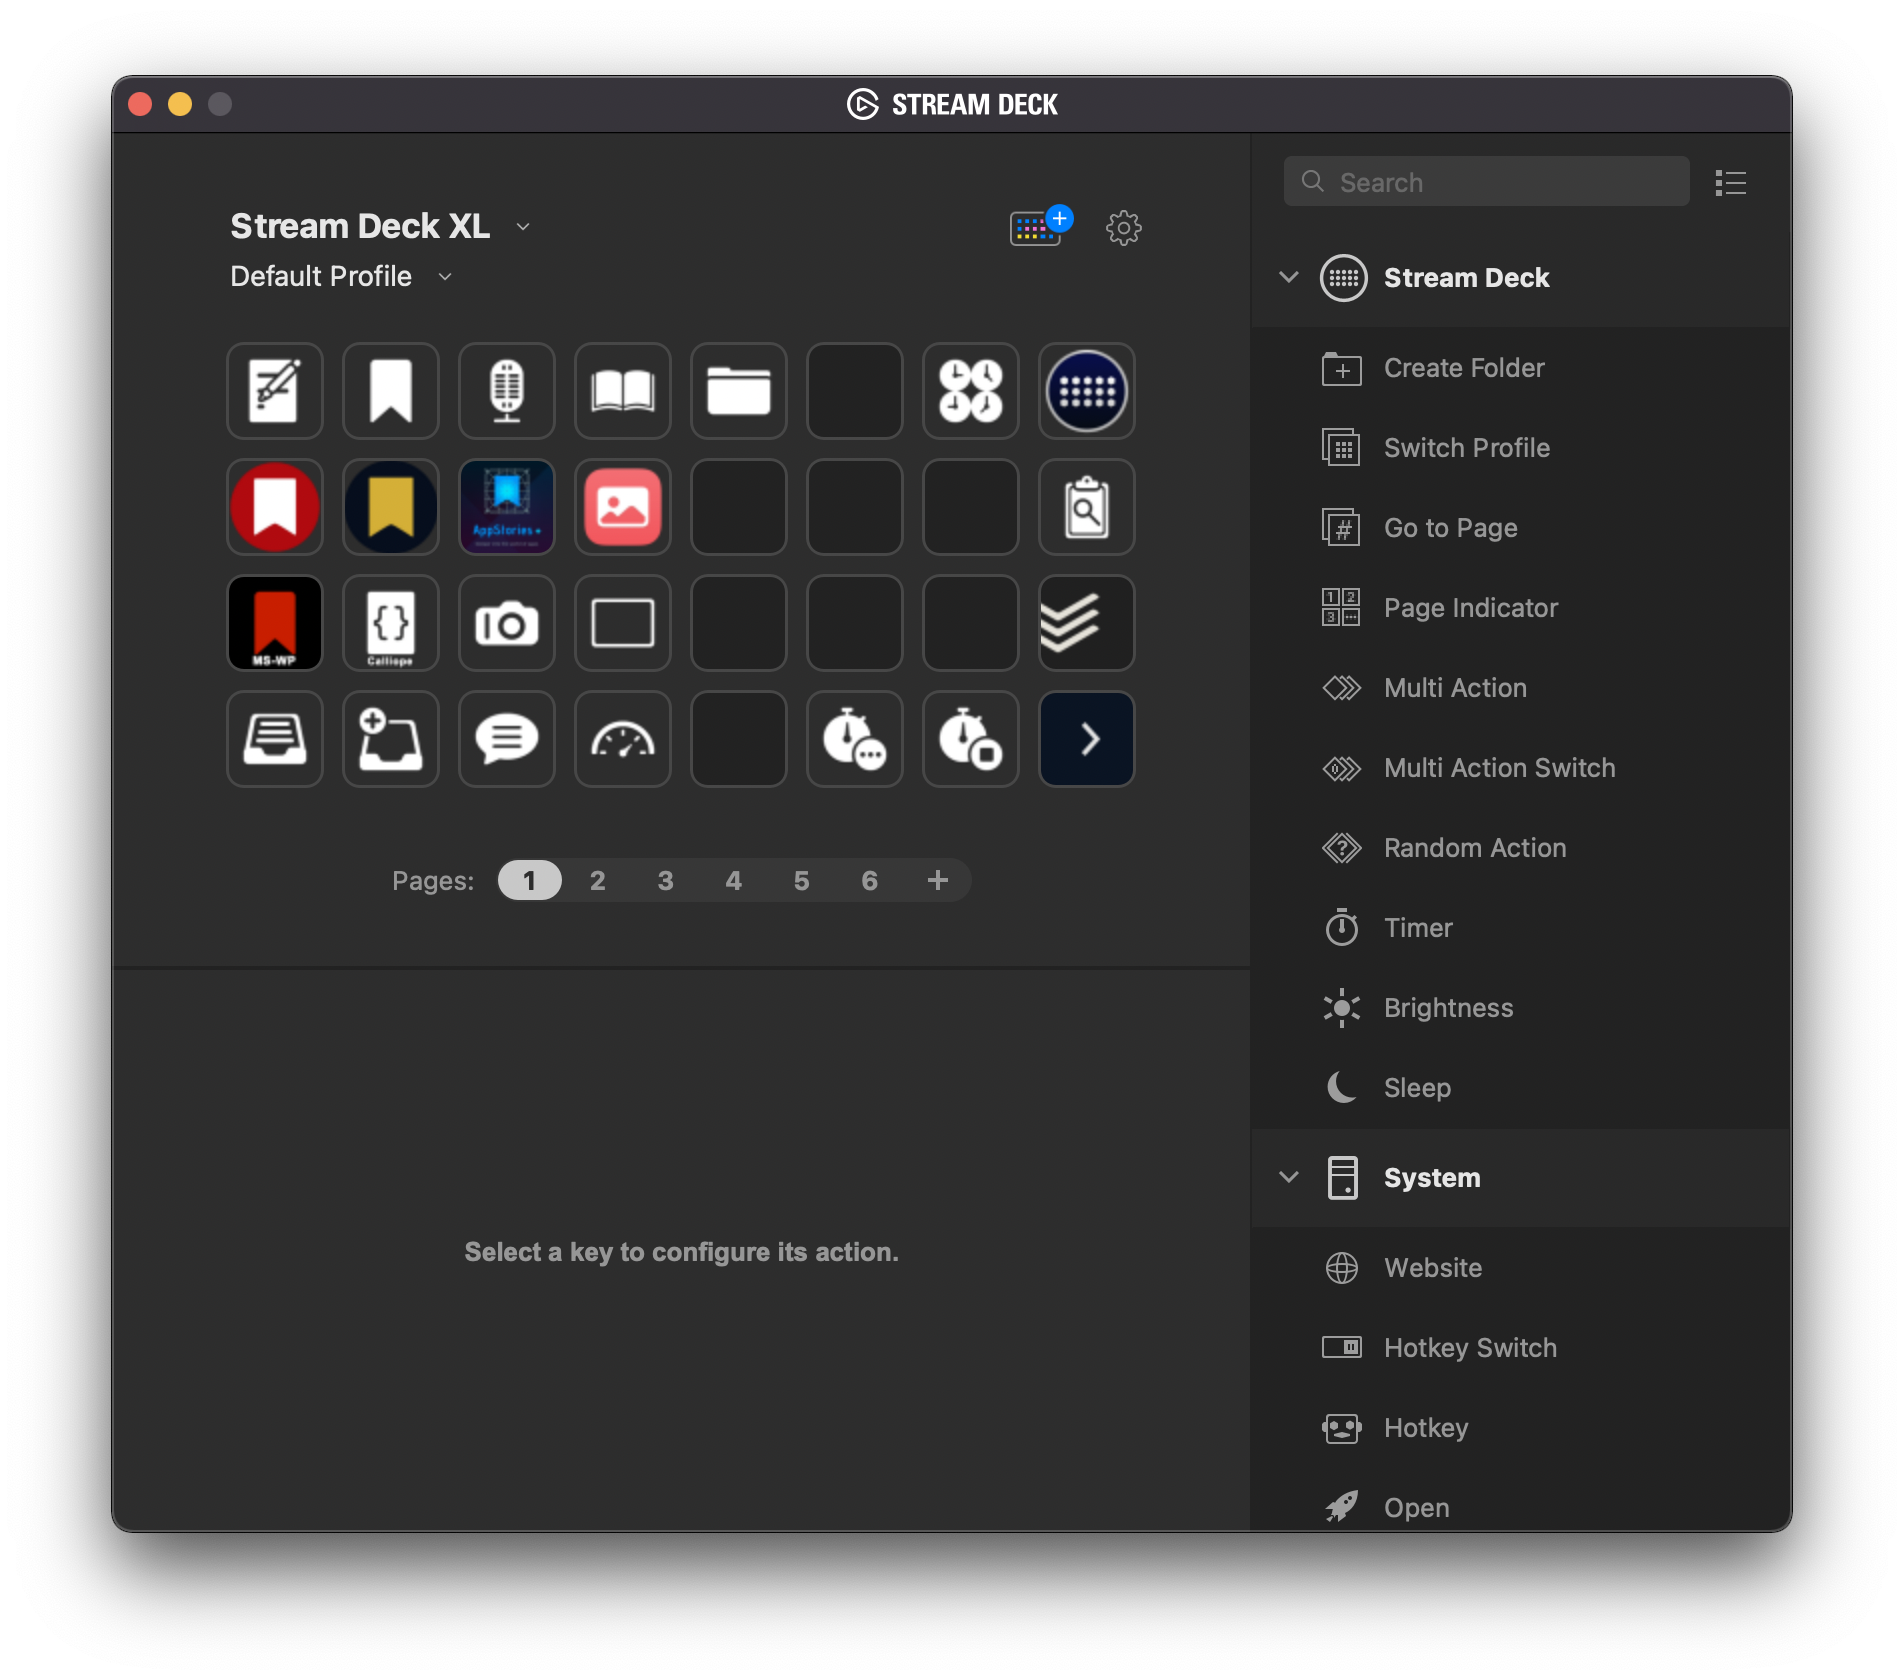
Task: Select the four clocks key
Action: coord(971,391)
